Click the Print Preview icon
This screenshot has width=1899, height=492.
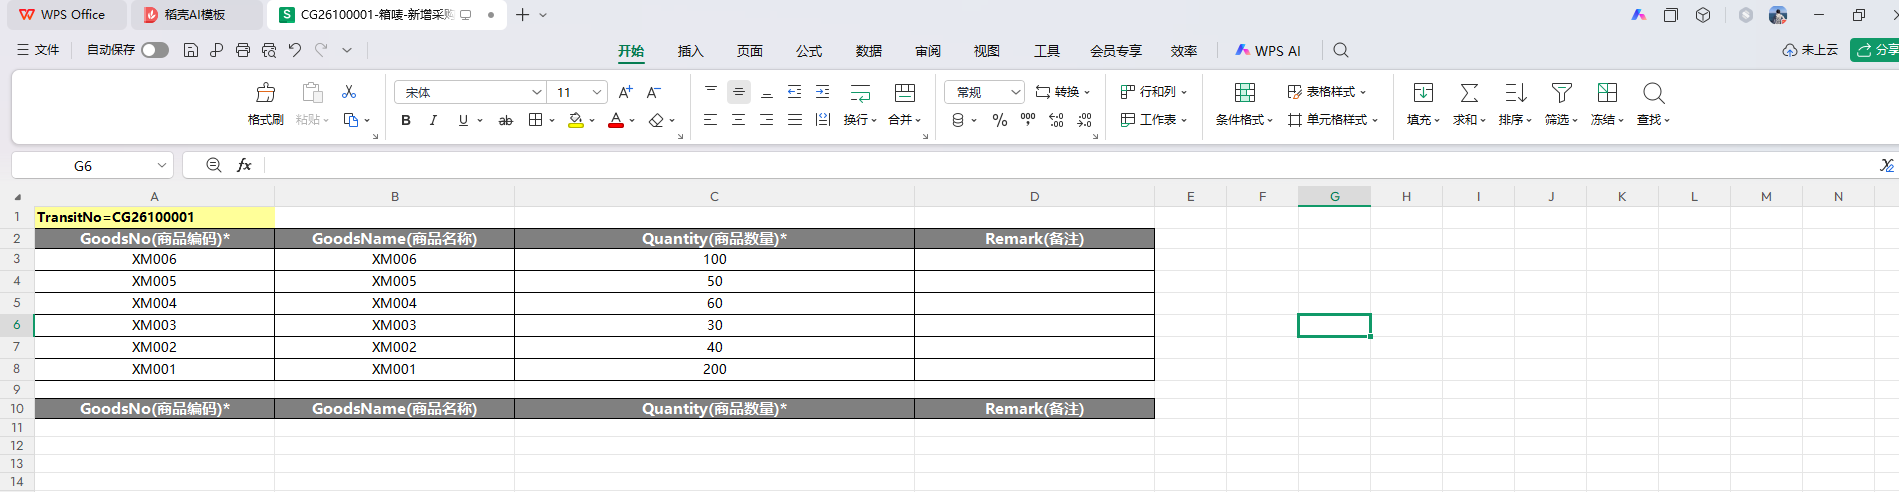coord(269,50)
